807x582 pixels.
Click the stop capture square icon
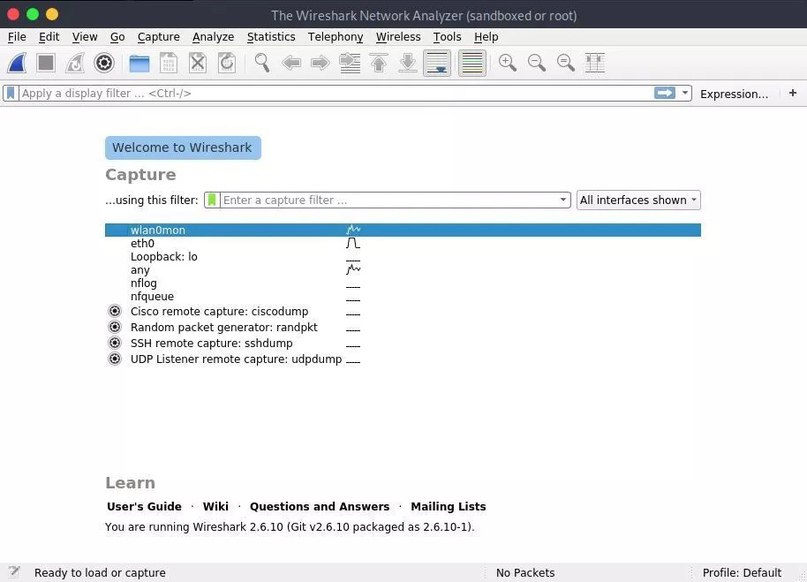coord(46,63)
